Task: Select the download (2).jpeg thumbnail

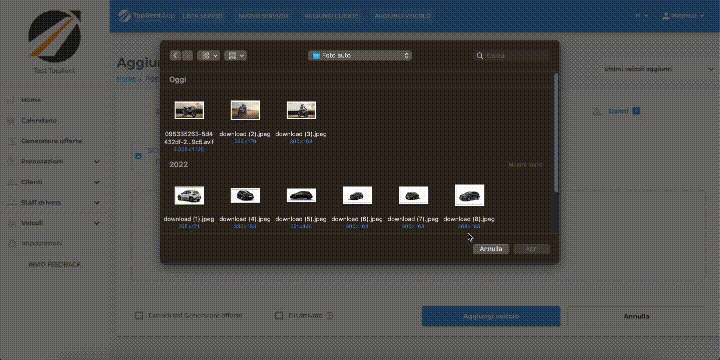Action: tap(245, 110)
